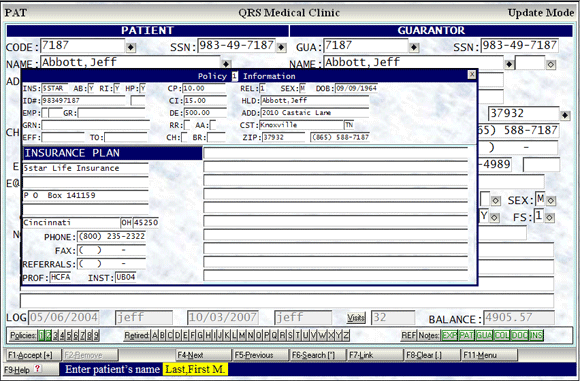Toggle the RR flag box

tap(187, 125)
